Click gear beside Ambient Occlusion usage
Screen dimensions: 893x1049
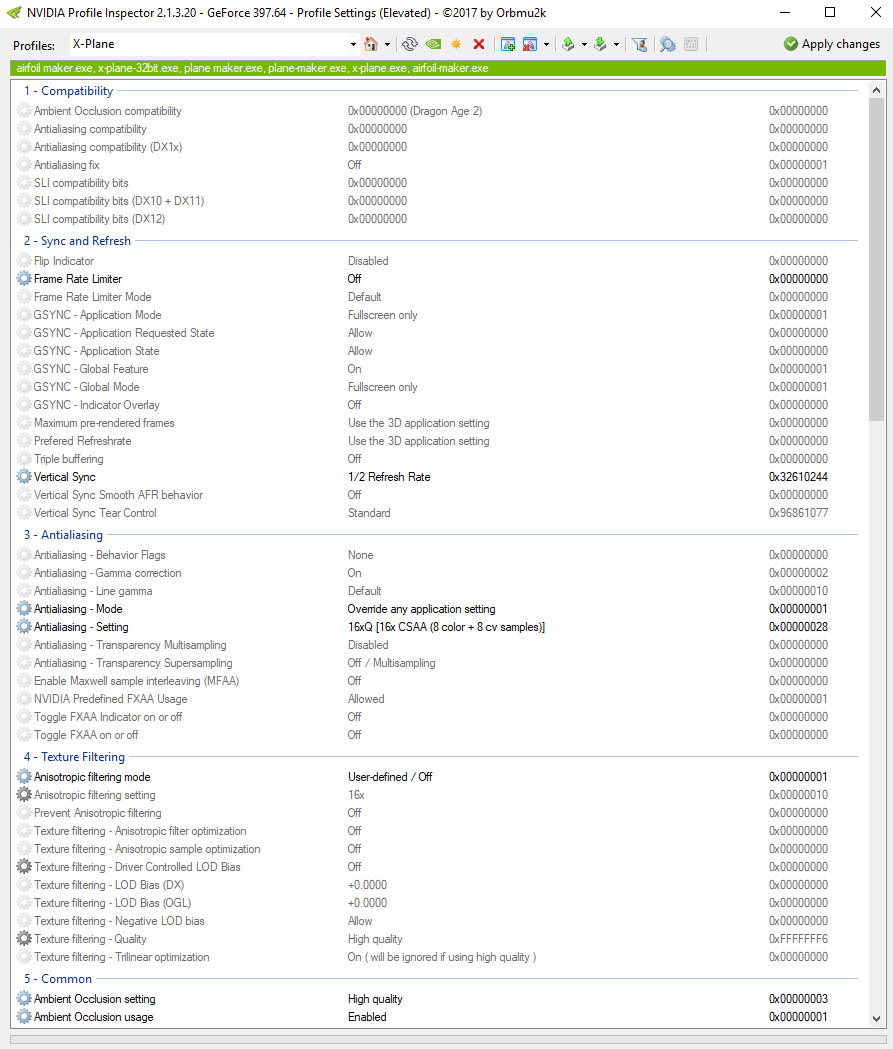pyautogui.click(x=24, y=1017)
